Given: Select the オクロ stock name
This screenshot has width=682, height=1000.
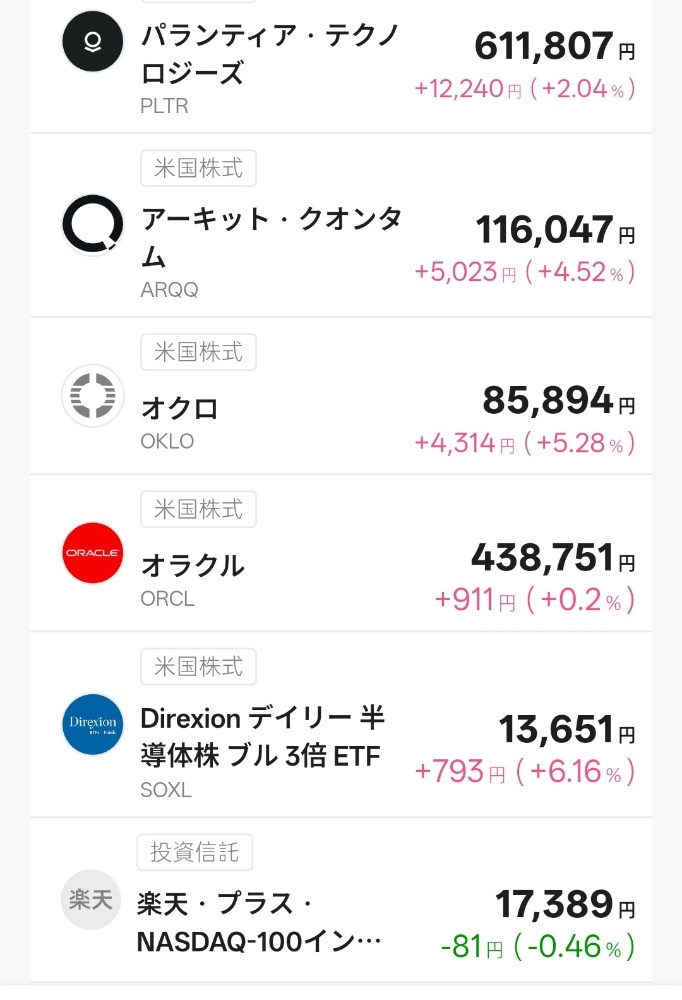Looking at the screenshot, I should coord(180,408).
